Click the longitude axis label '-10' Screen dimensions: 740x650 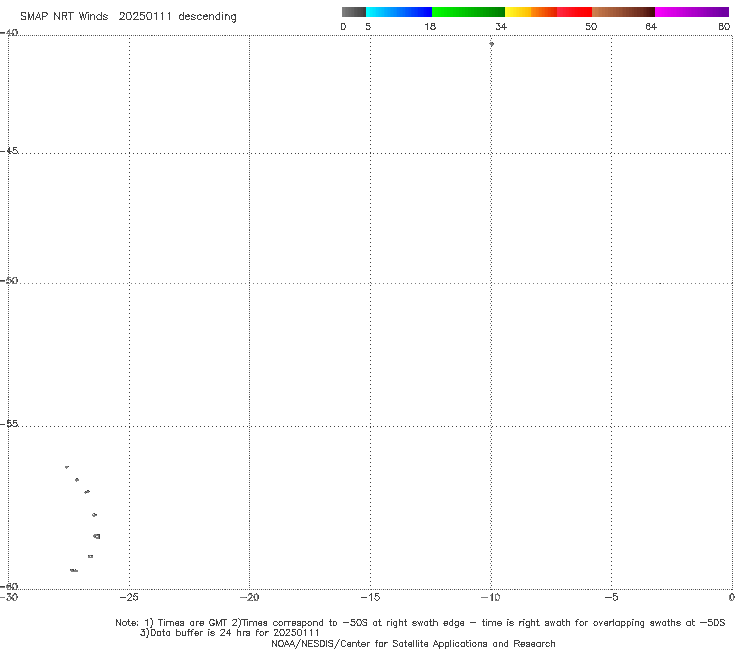491,598
